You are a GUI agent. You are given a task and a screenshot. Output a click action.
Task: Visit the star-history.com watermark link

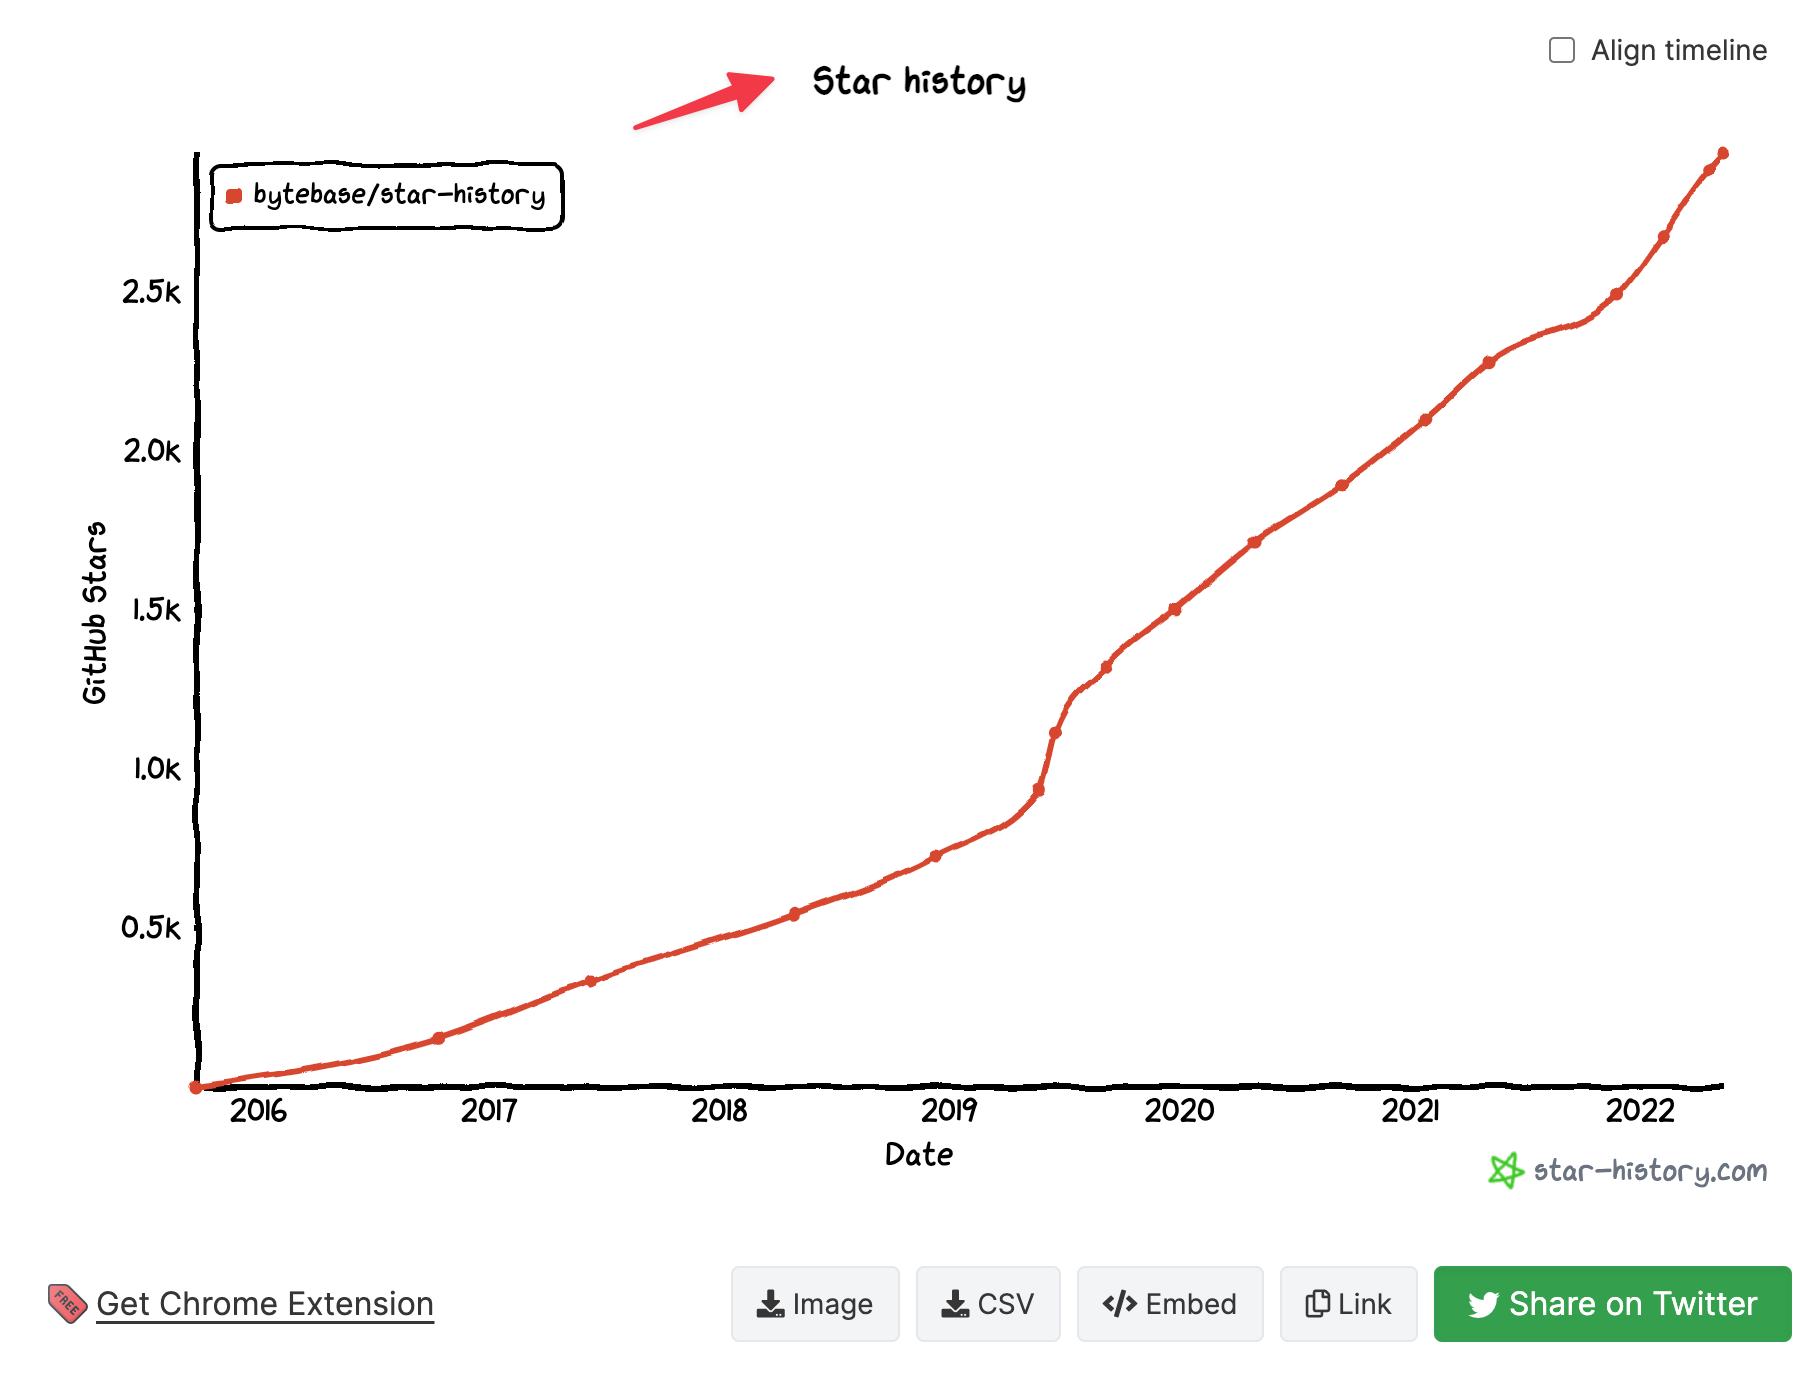coord(1650,1171)
